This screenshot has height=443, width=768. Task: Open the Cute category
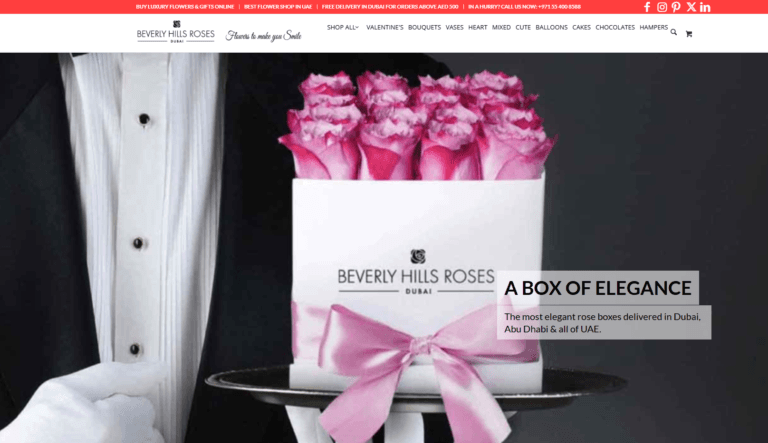click(523, 27)
